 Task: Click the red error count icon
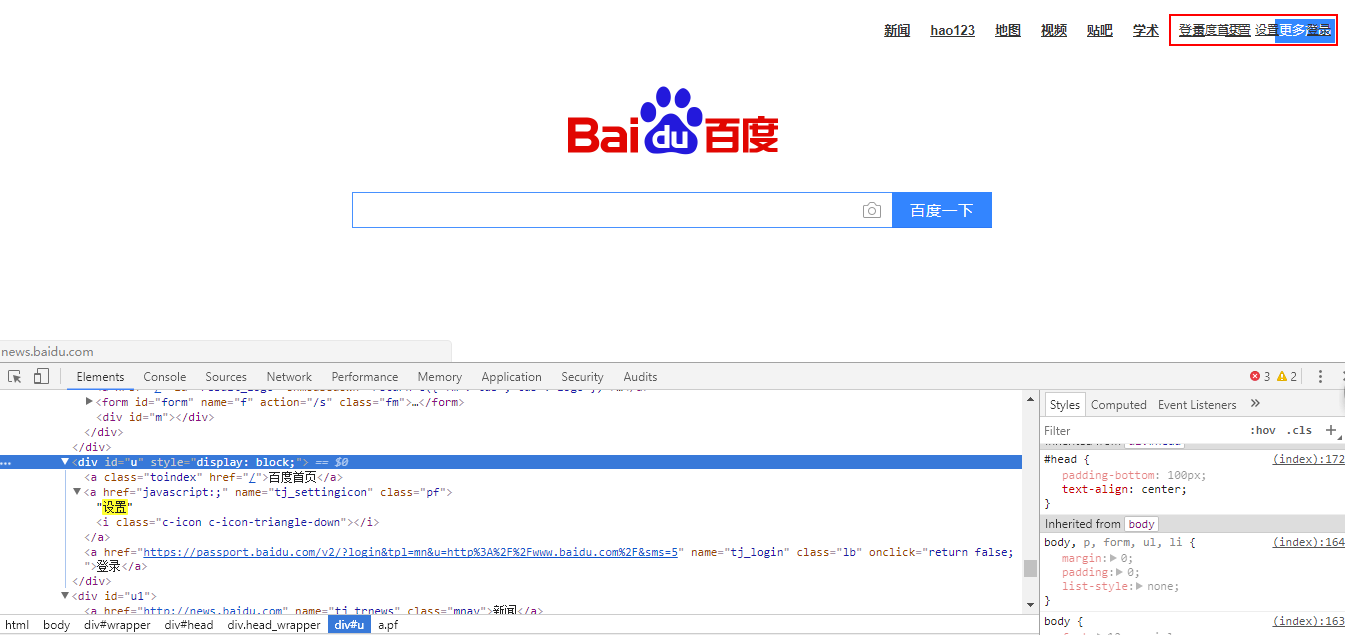pyautogui.click(x=1255, y=377)
